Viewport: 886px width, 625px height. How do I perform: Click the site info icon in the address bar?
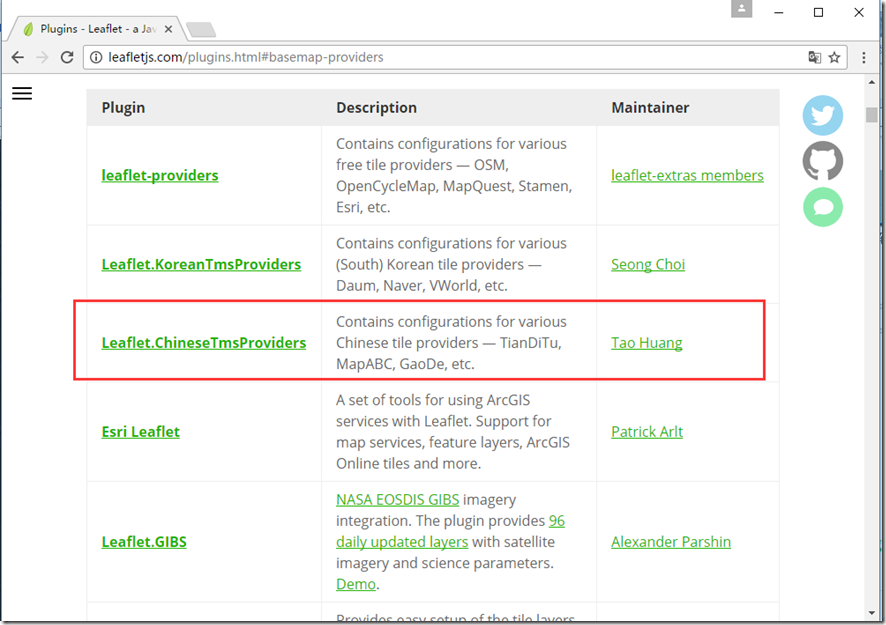coord(96,57)
